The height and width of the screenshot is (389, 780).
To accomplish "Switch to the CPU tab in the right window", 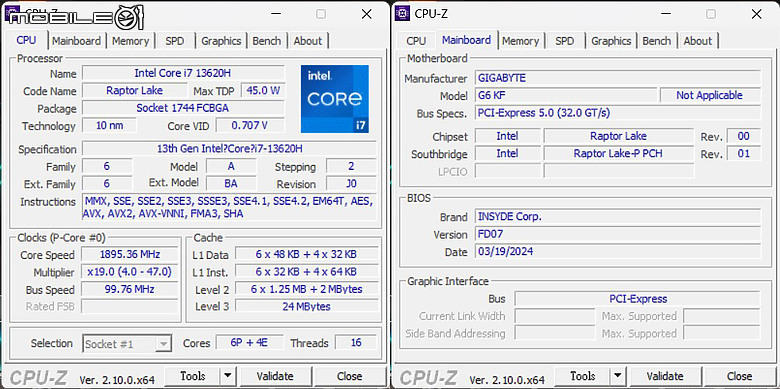I will click(416, 41).
